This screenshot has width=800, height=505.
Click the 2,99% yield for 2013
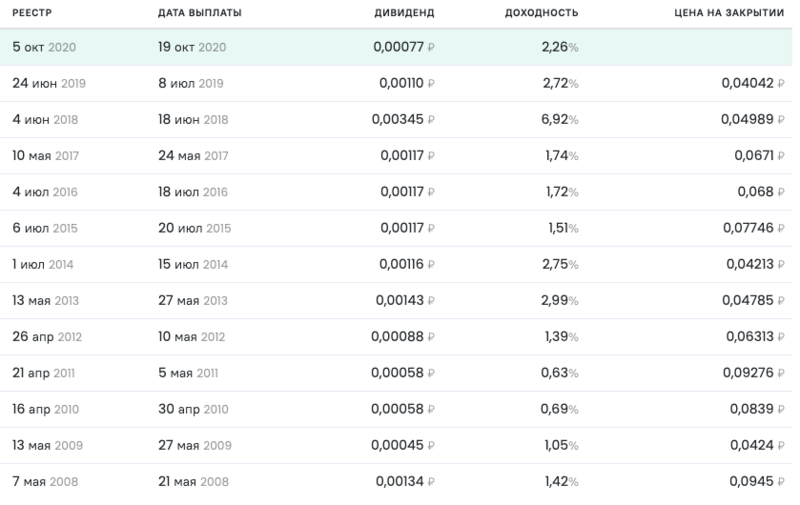point(560,300)
